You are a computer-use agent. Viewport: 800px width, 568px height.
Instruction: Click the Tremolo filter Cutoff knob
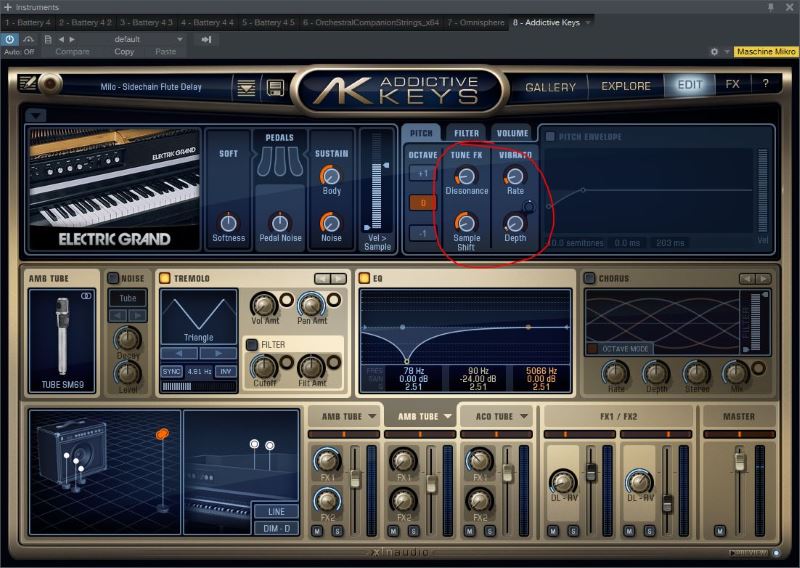(x=264, y=367)
